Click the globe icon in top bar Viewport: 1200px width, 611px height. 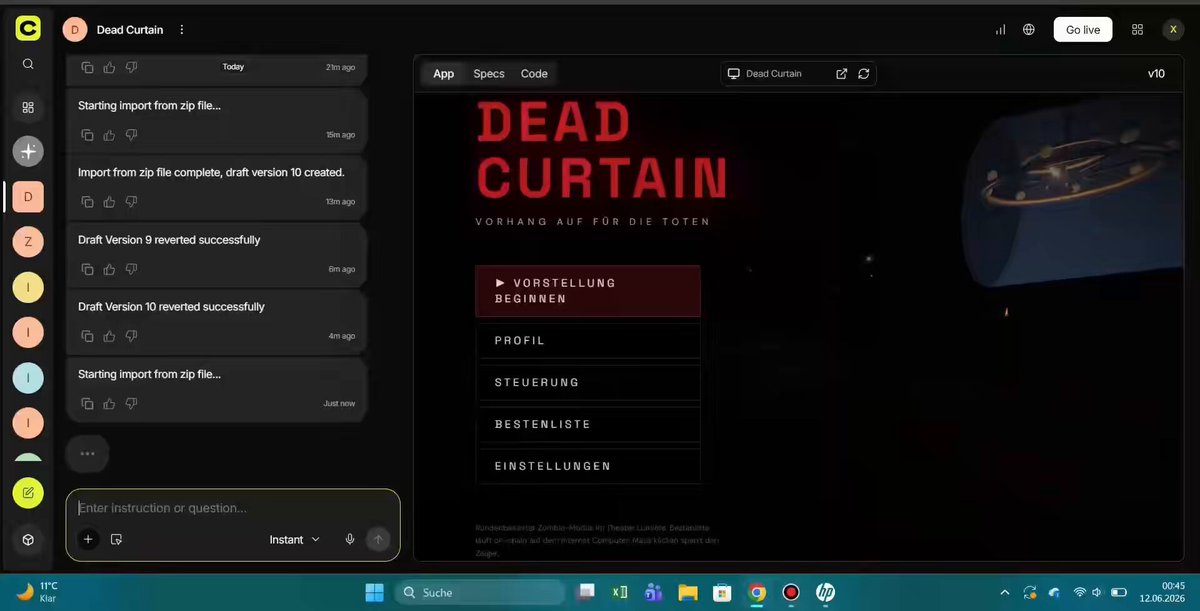pyautogui.click(x=1029, y=30)
